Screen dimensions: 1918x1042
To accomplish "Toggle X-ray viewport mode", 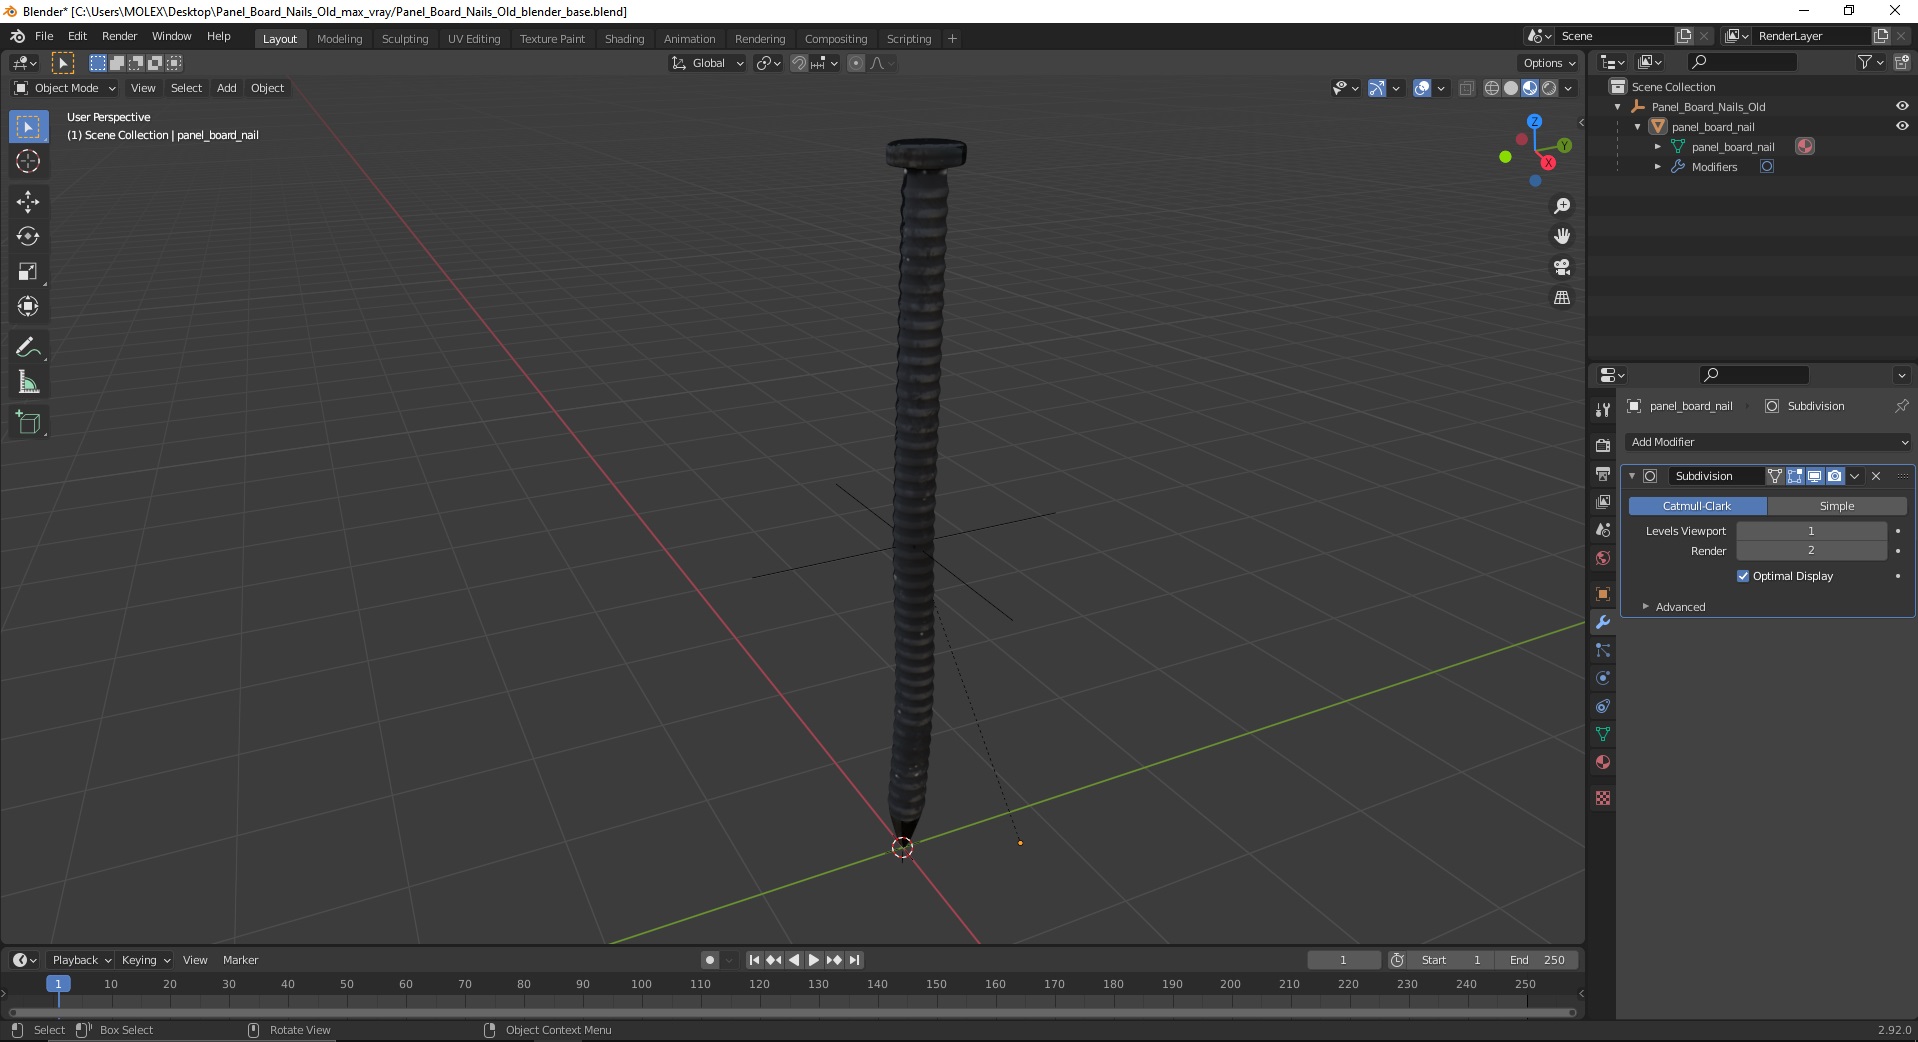I will click(x=1467, y=88).
